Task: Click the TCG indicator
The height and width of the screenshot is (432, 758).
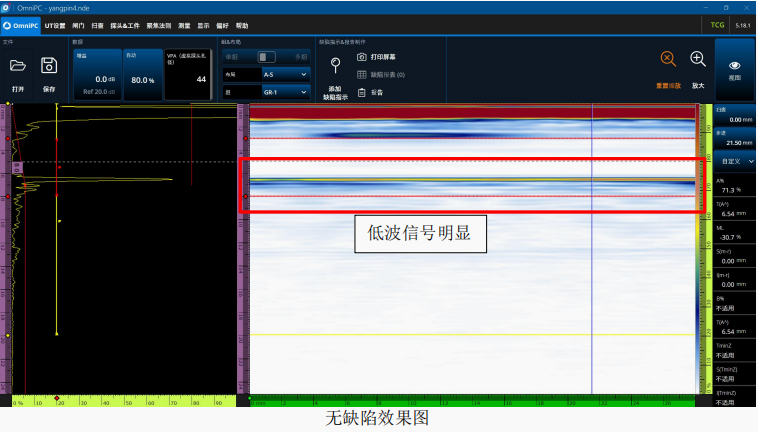Action: pyautogui.click(x=717, y=25)
